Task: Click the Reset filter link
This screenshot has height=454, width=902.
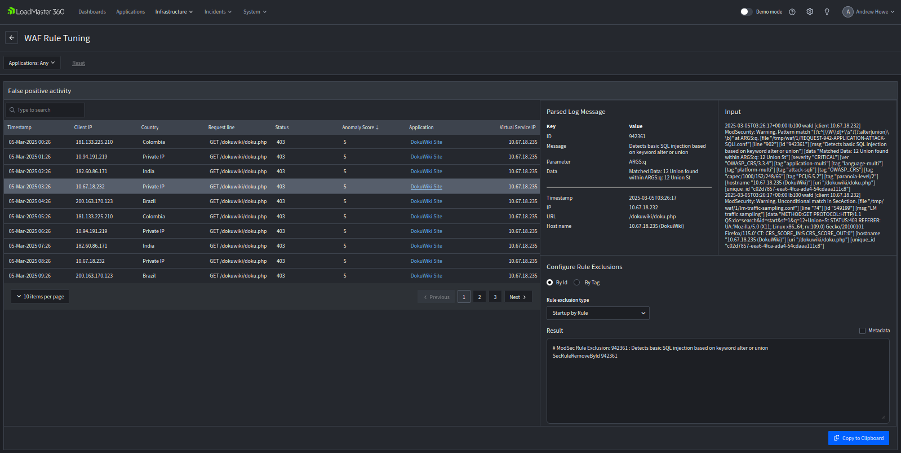Action: 78,62
